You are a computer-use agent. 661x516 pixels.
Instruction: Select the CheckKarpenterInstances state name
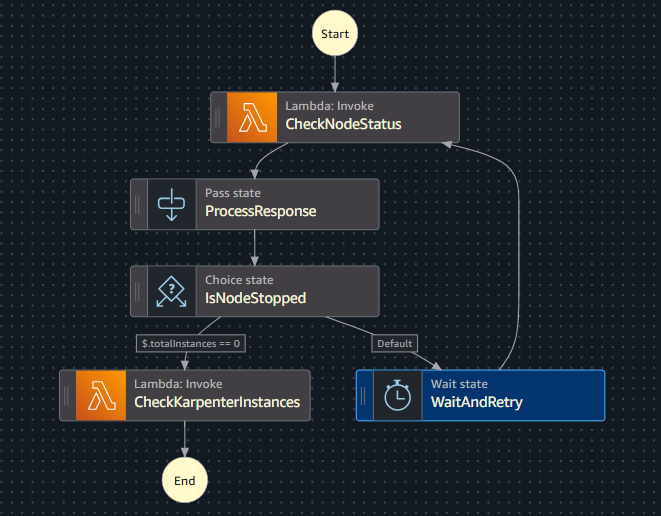(x=217, y=402)
